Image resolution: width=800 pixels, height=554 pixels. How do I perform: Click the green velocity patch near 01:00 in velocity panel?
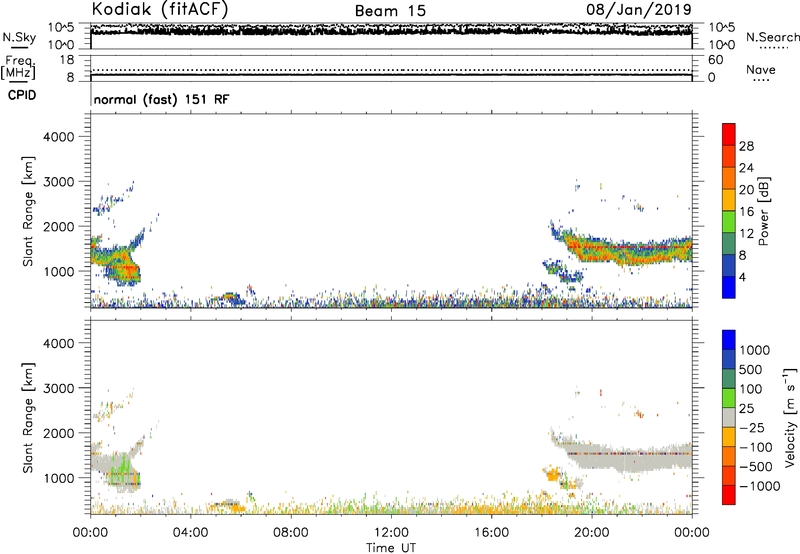(121, 468)
